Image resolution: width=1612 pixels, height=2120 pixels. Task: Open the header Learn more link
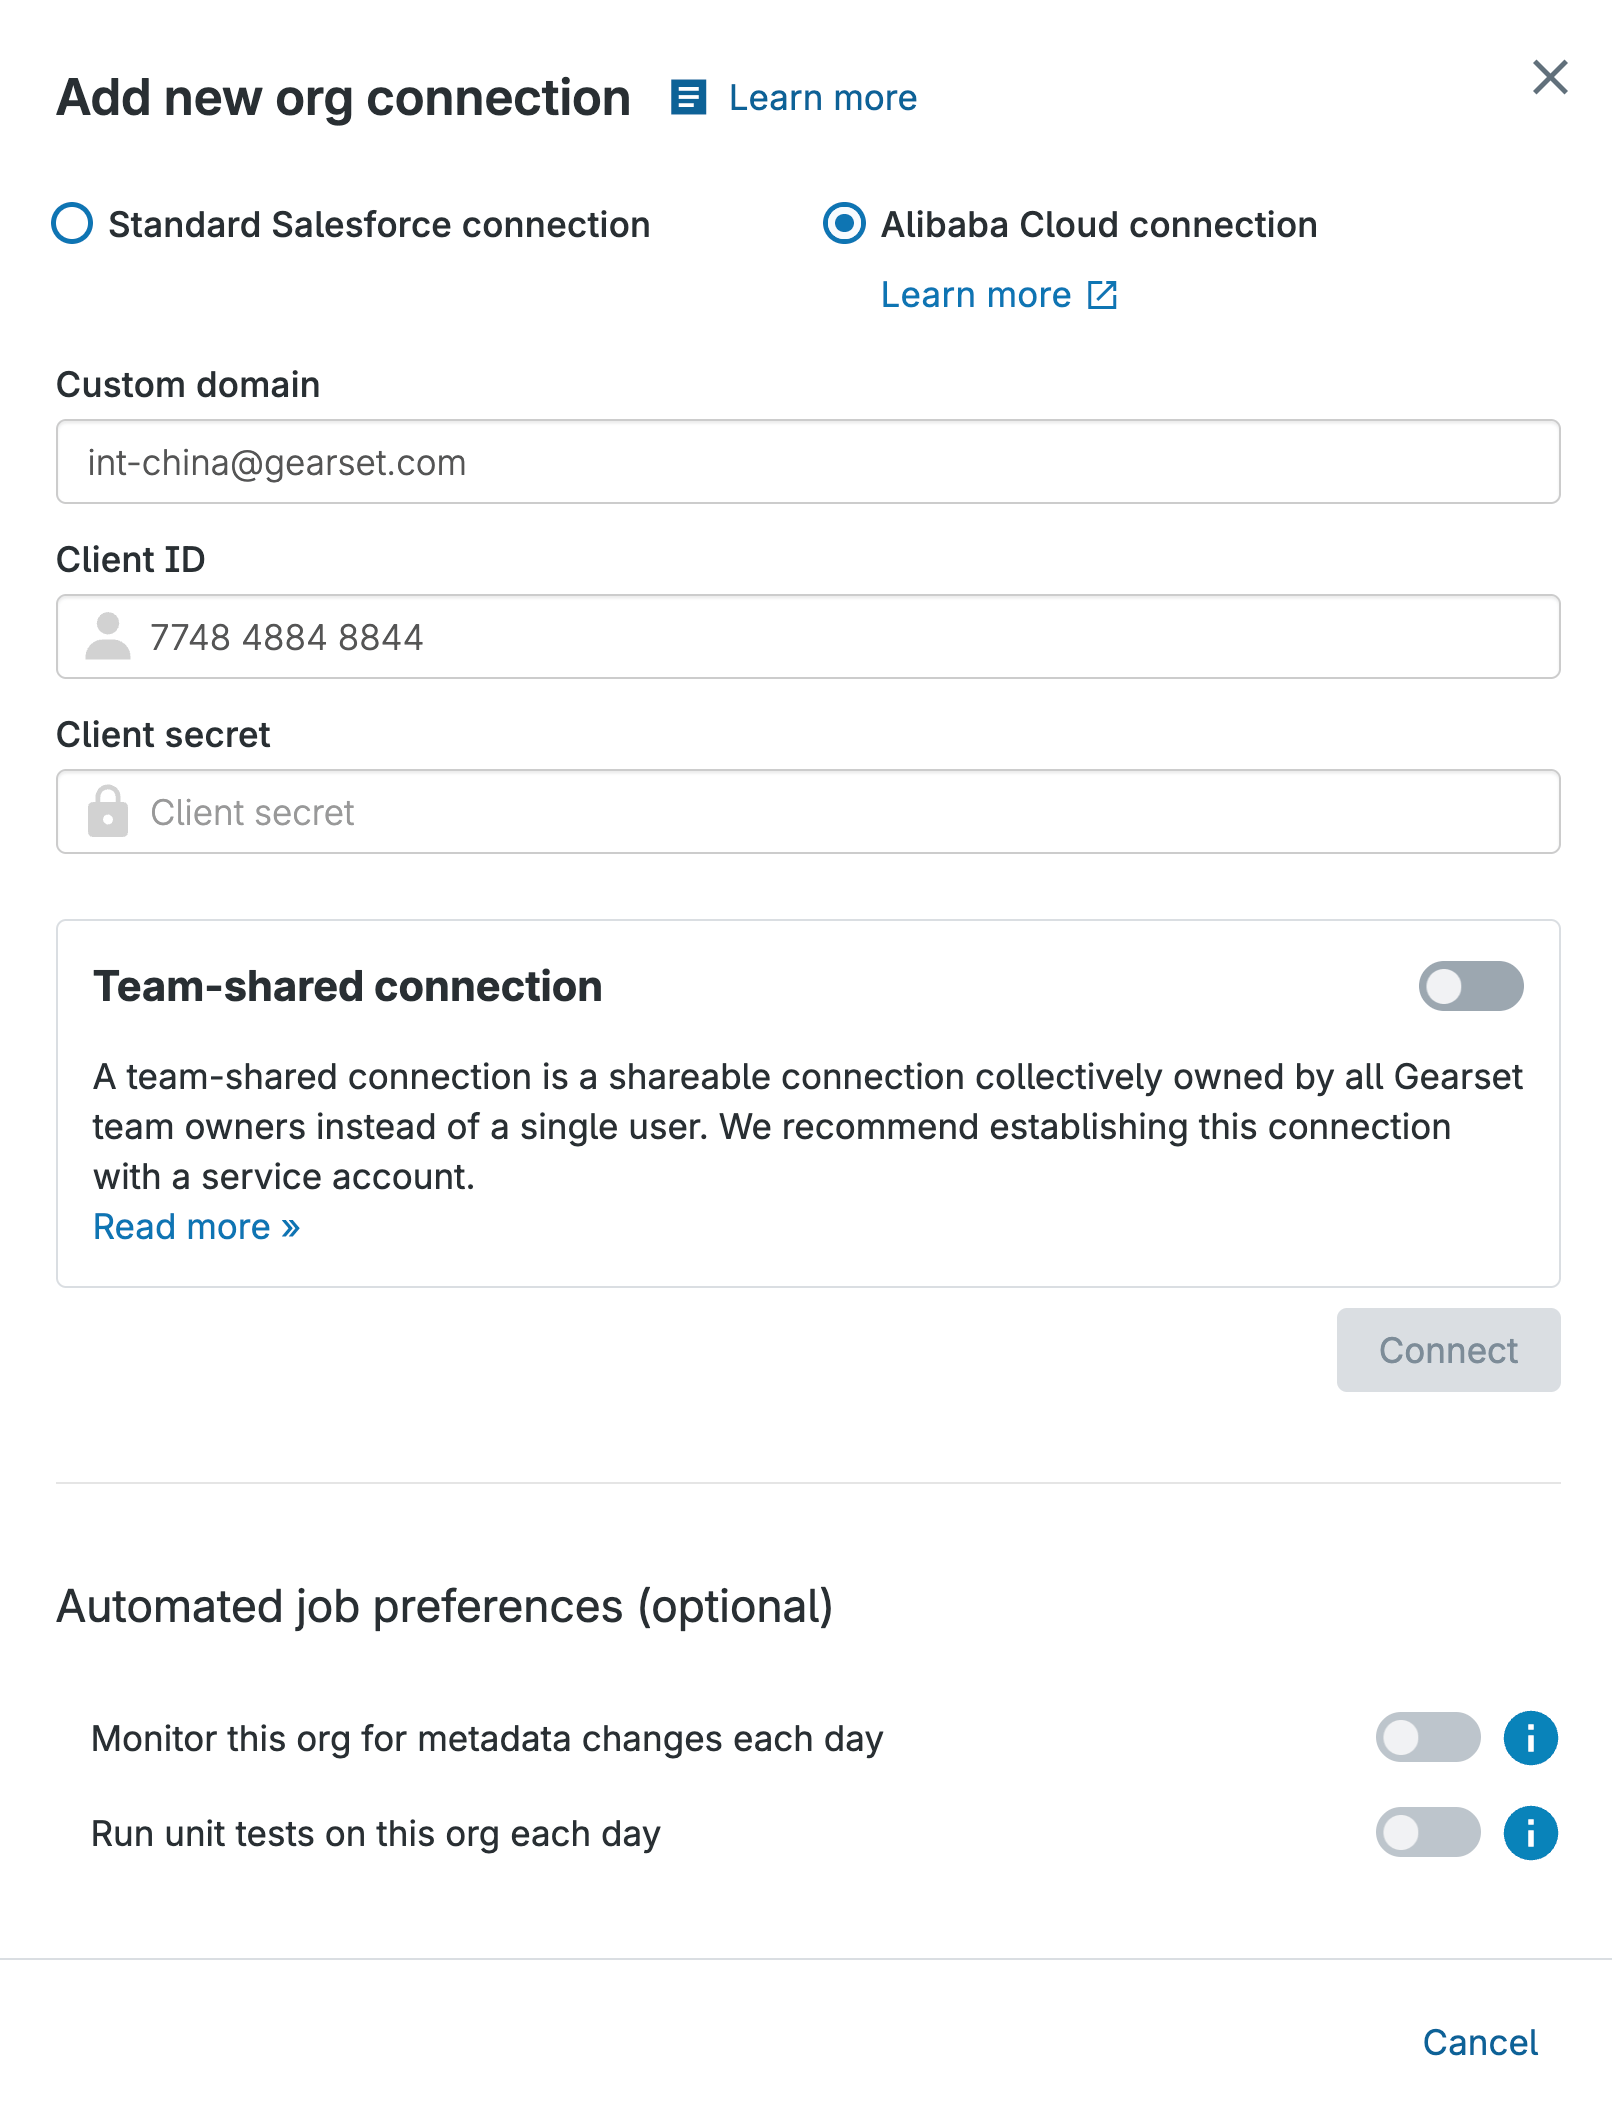[x=822, y=98]
